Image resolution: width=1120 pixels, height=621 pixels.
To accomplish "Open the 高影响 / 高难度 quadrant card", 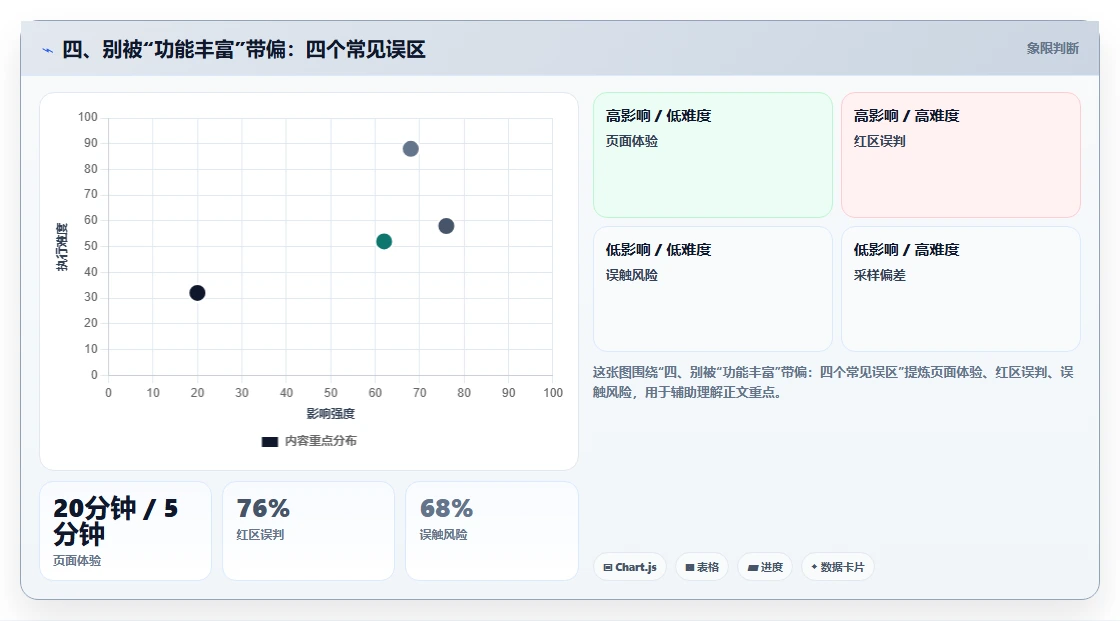I will (961, 155).
